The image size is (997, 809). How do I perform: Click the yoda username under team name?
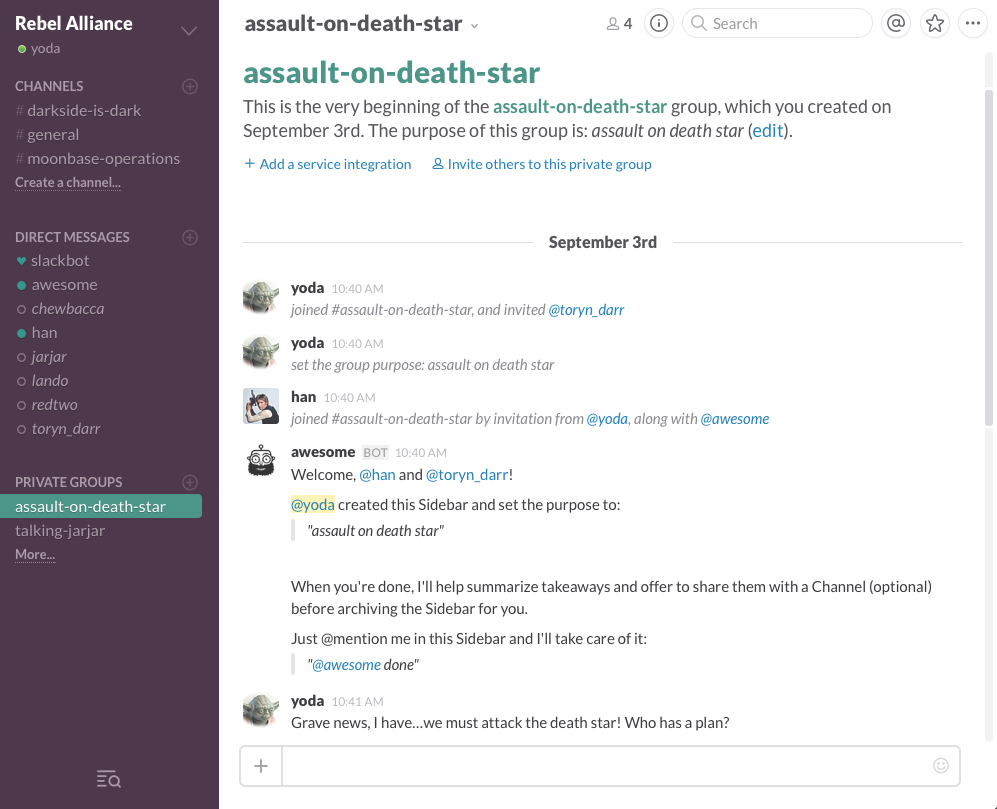pyautogui.click(x=45, y=49)
